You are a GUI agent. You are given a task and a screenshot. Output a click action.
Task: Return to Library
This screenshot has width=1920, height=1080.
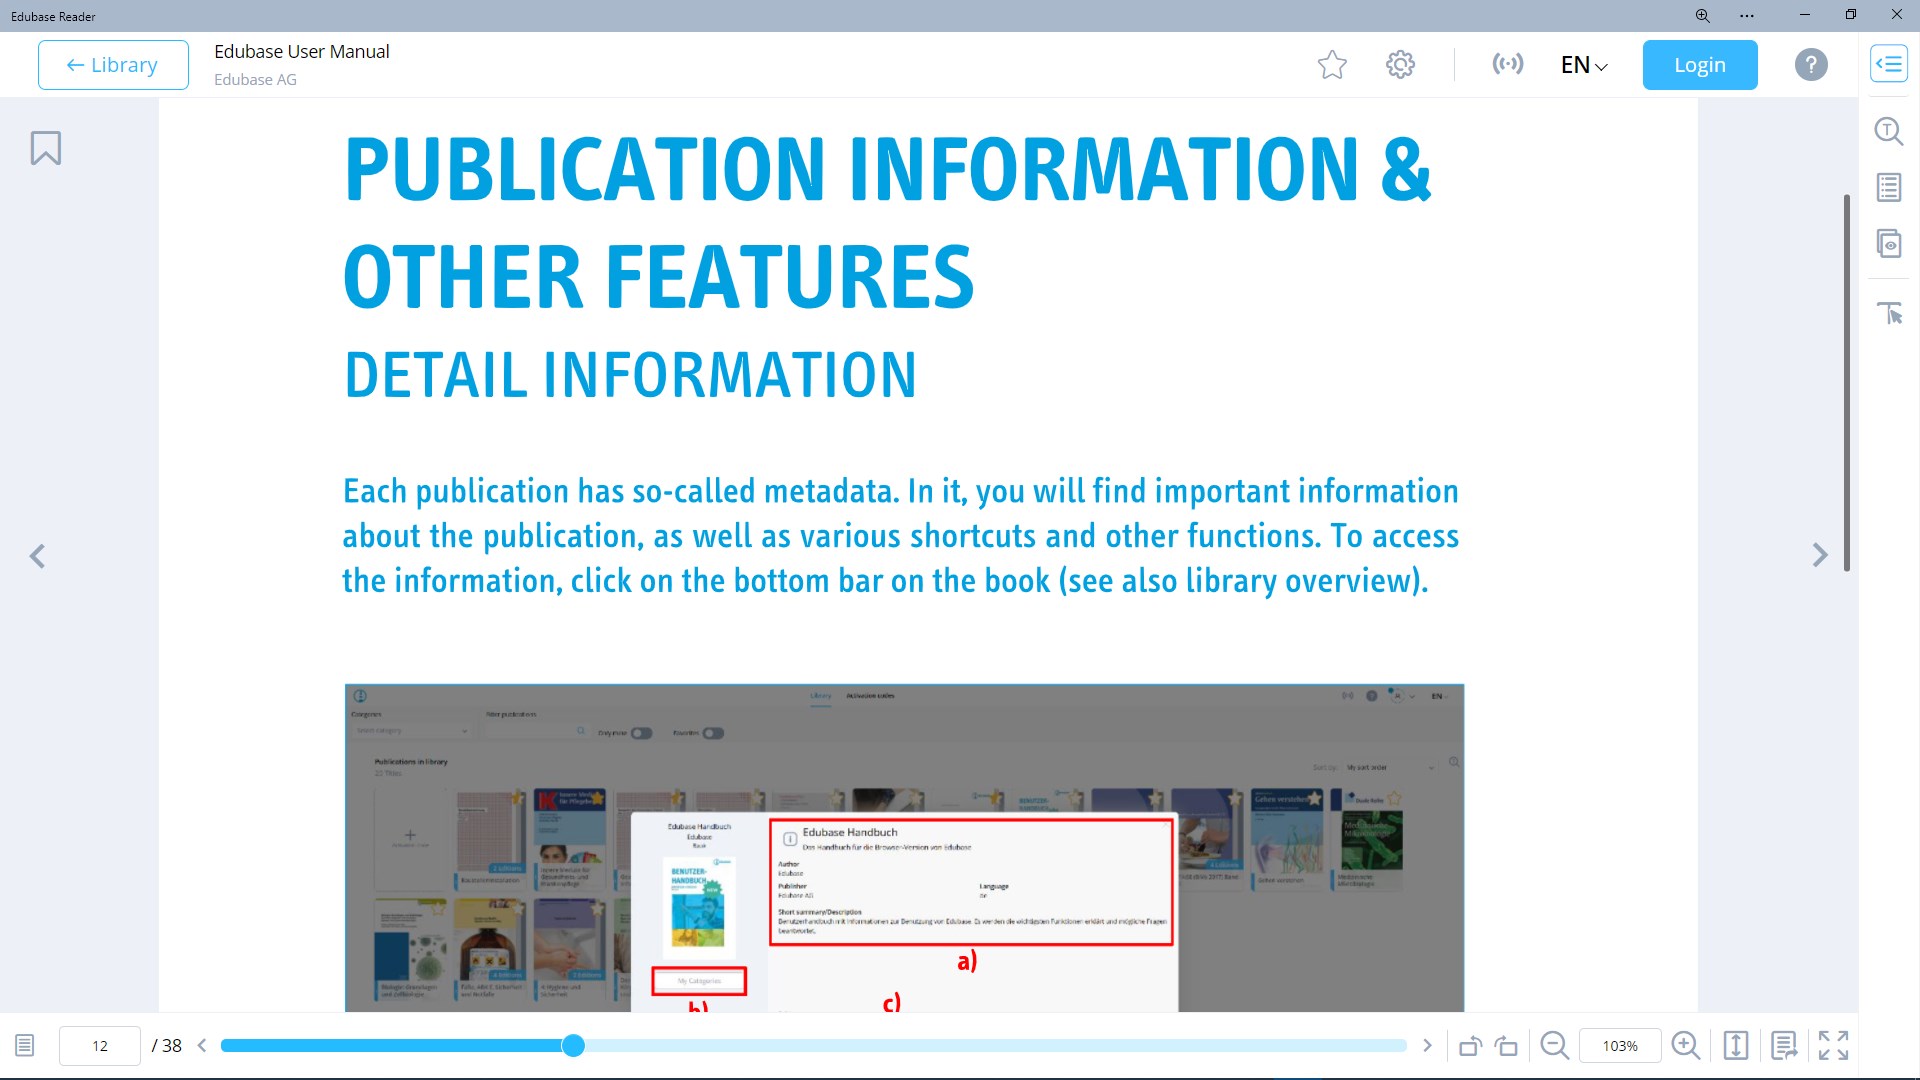tap(113, 65)
